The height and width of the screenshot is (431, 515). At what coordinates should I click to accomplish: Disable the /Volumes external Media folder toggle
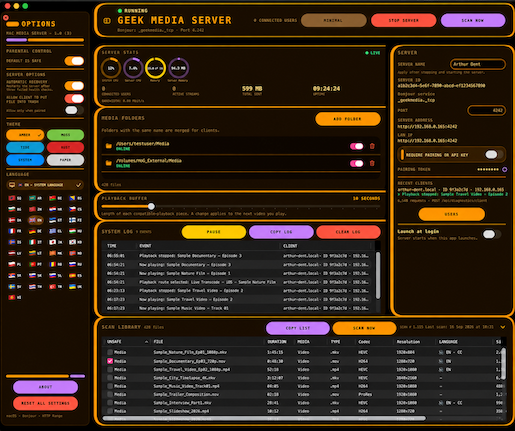(x=357, y=163)
